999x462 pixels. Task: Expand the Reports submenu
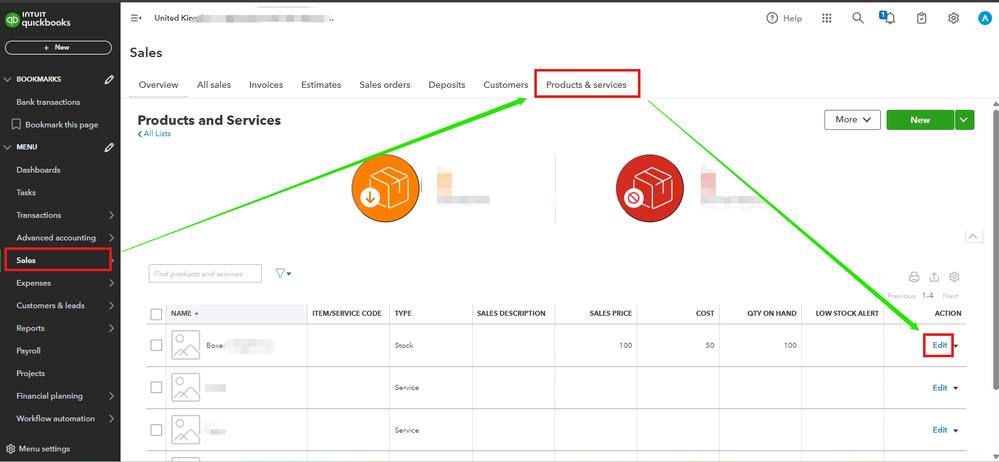(x=111, y=328)
